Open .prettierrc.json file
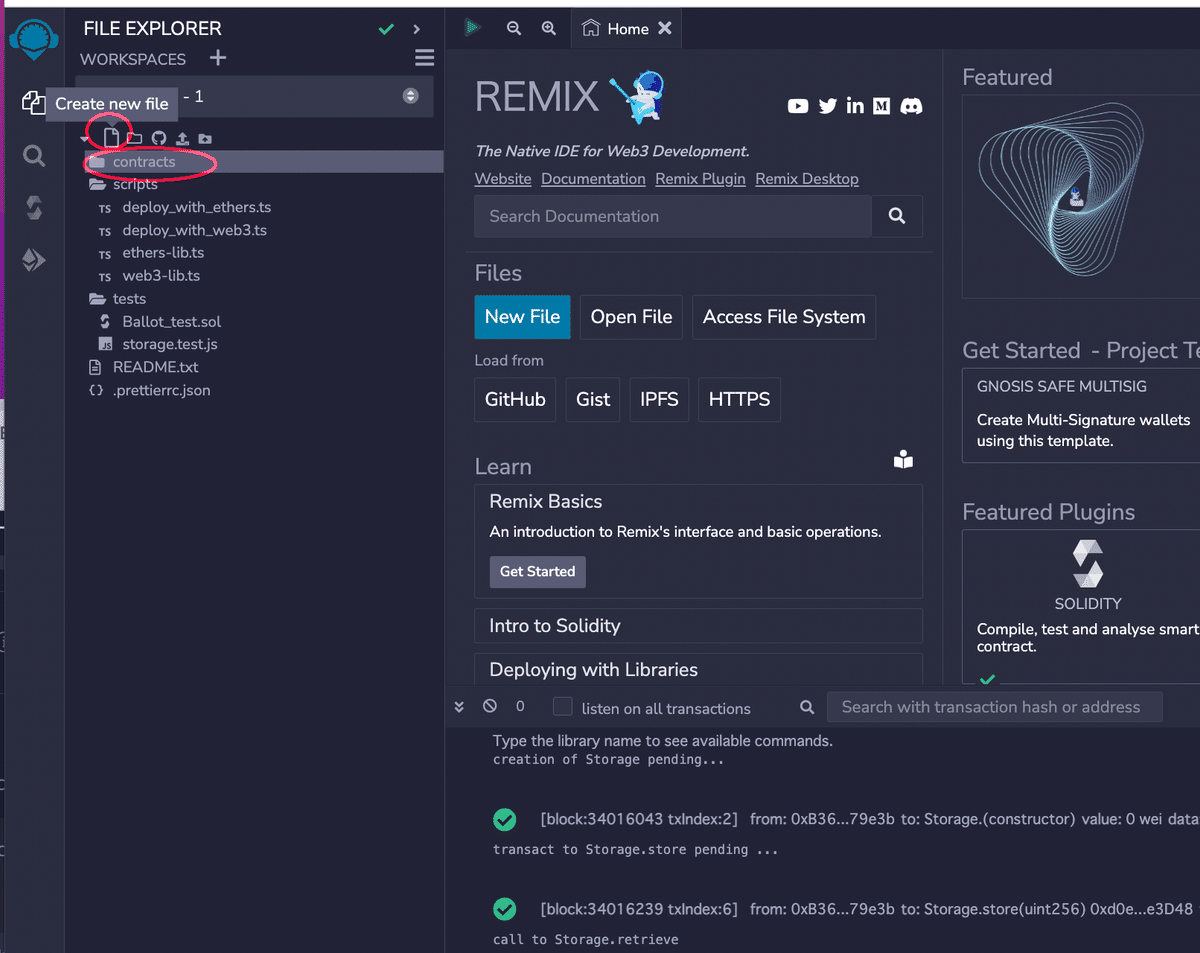Viewport: 1200px width, 953px height. pos(161,390)
